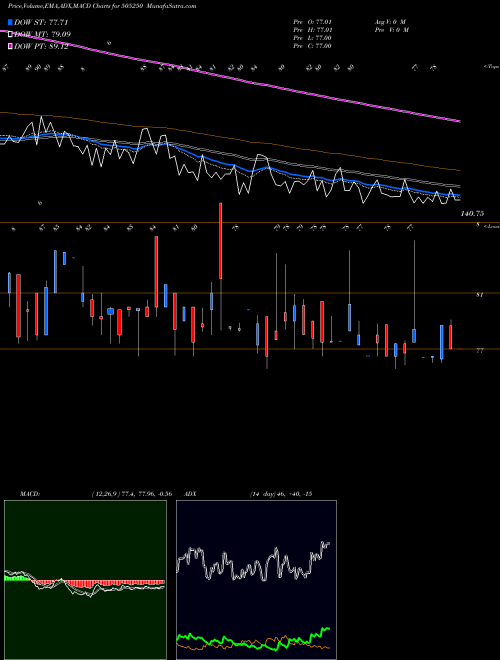
Task: Click the white DOW MT legend swatch
Action: pyautogui.click(x=11, y=35)
